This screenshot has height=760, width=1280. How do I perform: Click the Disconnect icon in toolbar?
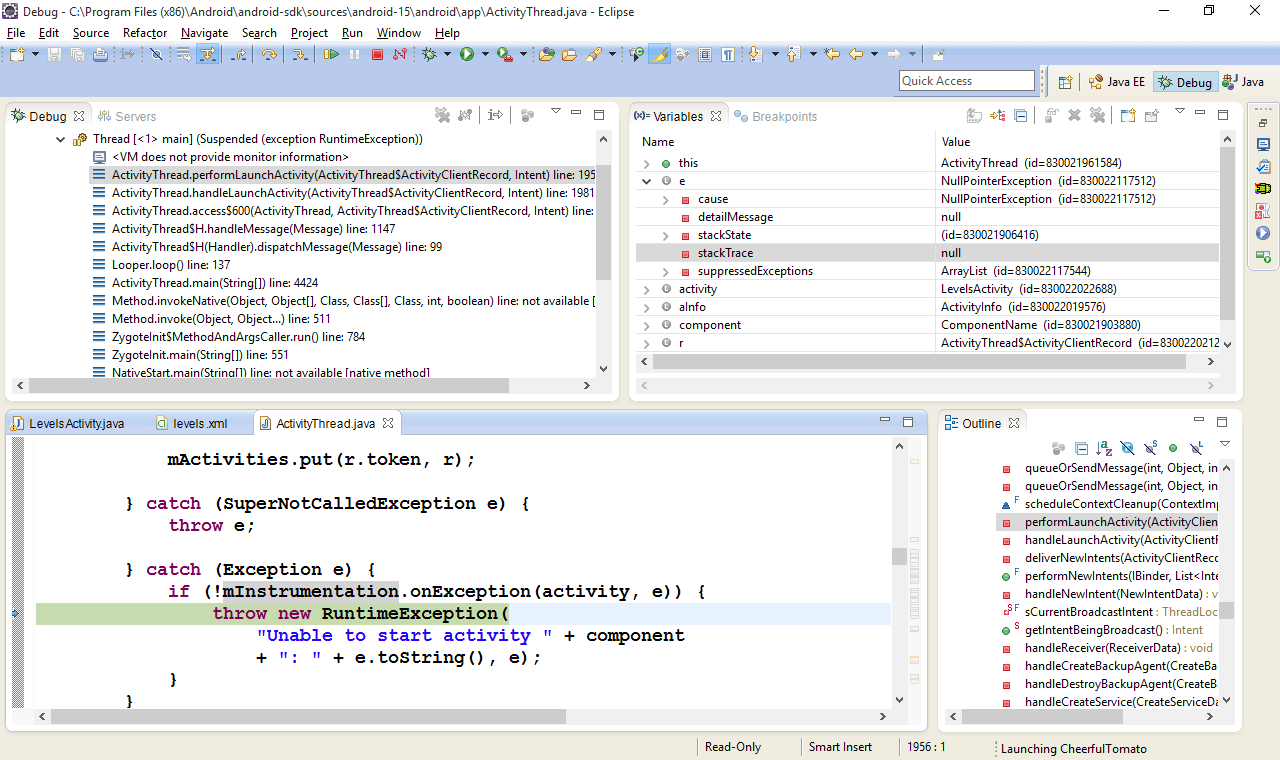(400, 54)
